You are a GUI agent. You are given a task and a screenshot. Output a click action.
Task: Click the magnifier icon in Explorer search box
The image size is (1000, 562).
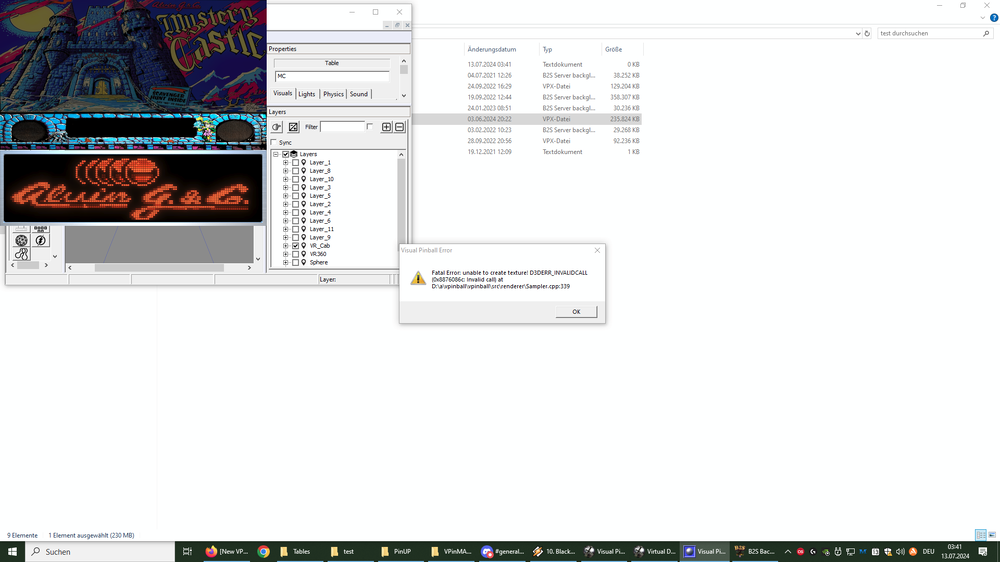point(986,33)
